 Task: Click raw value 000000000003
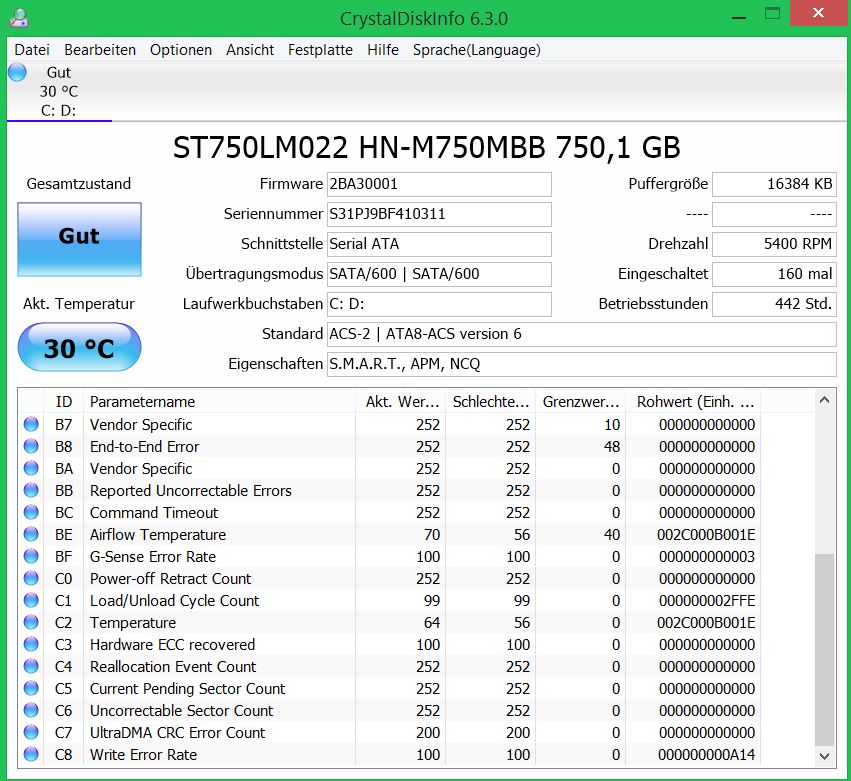coord(707,557)
